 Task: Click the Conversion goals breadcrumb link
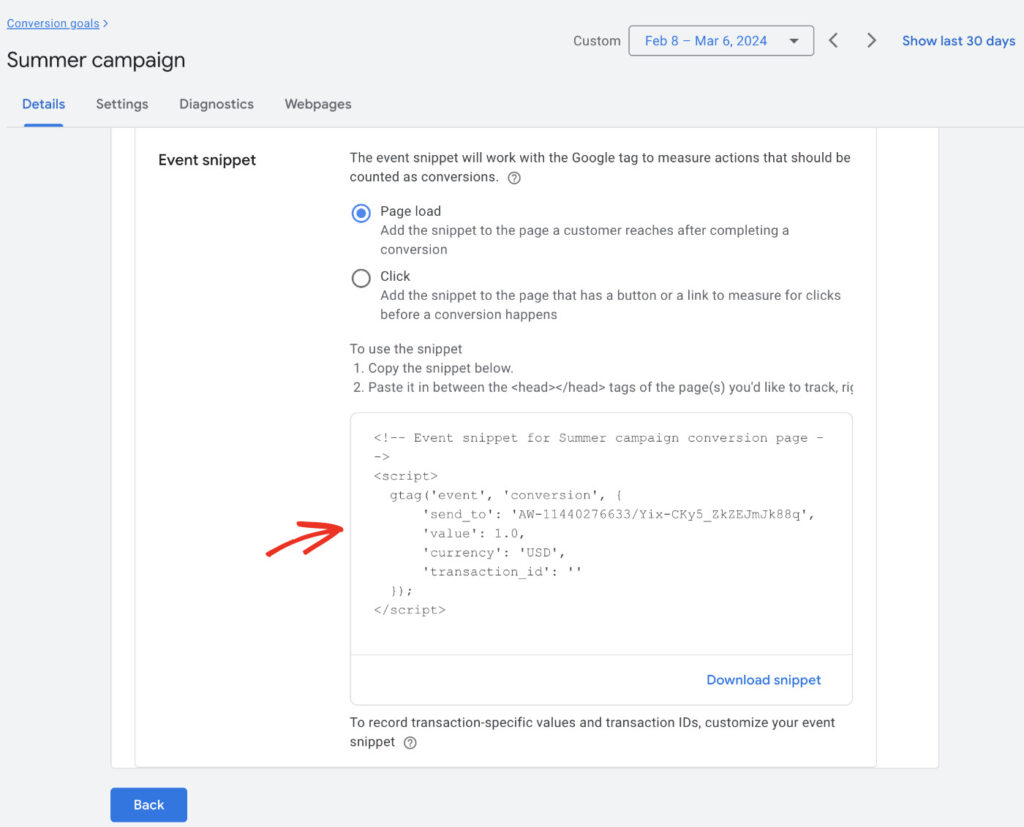tap(52, 23)
